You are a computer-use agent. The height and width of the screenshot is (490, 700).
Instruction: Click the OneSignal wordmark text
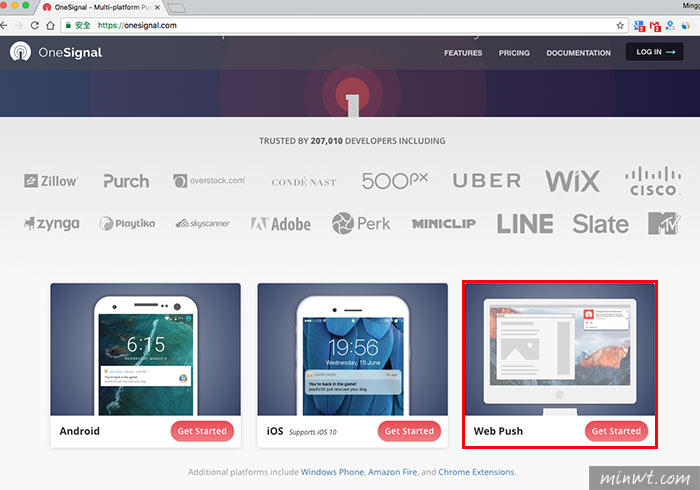coord(70,53)
